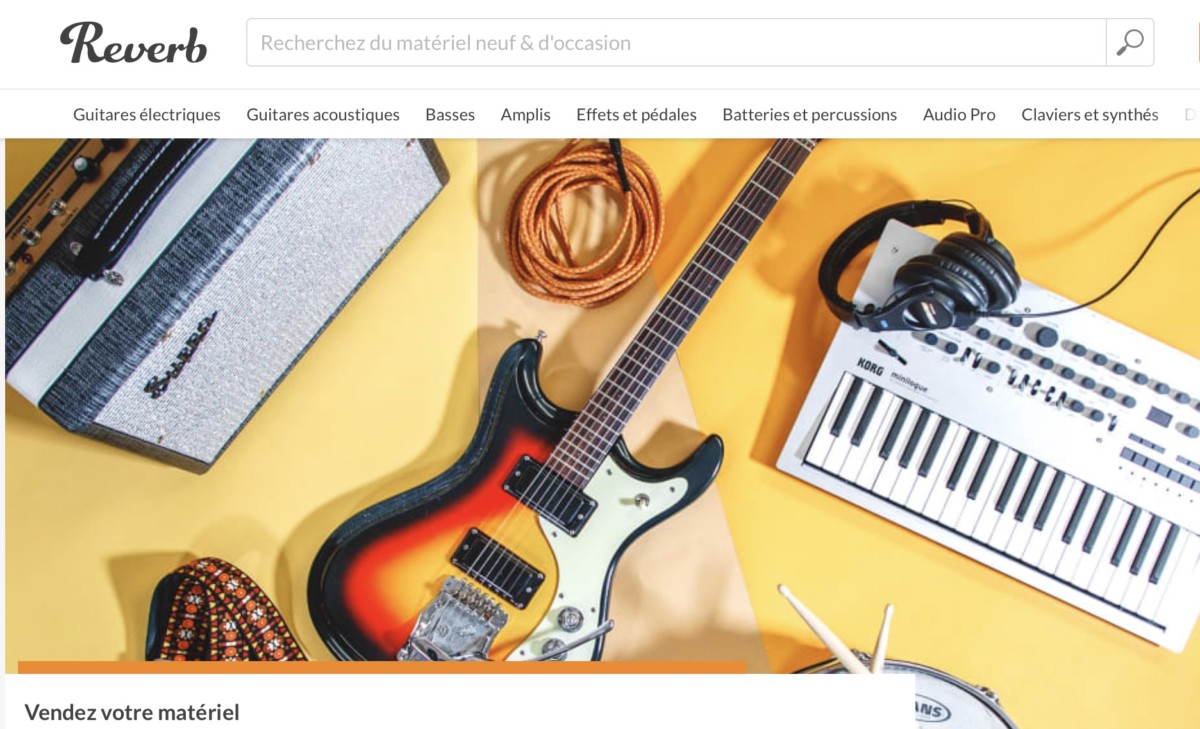Open the Reverb logo homepage
Screen dimensions: 1200x729
point(133,43)
